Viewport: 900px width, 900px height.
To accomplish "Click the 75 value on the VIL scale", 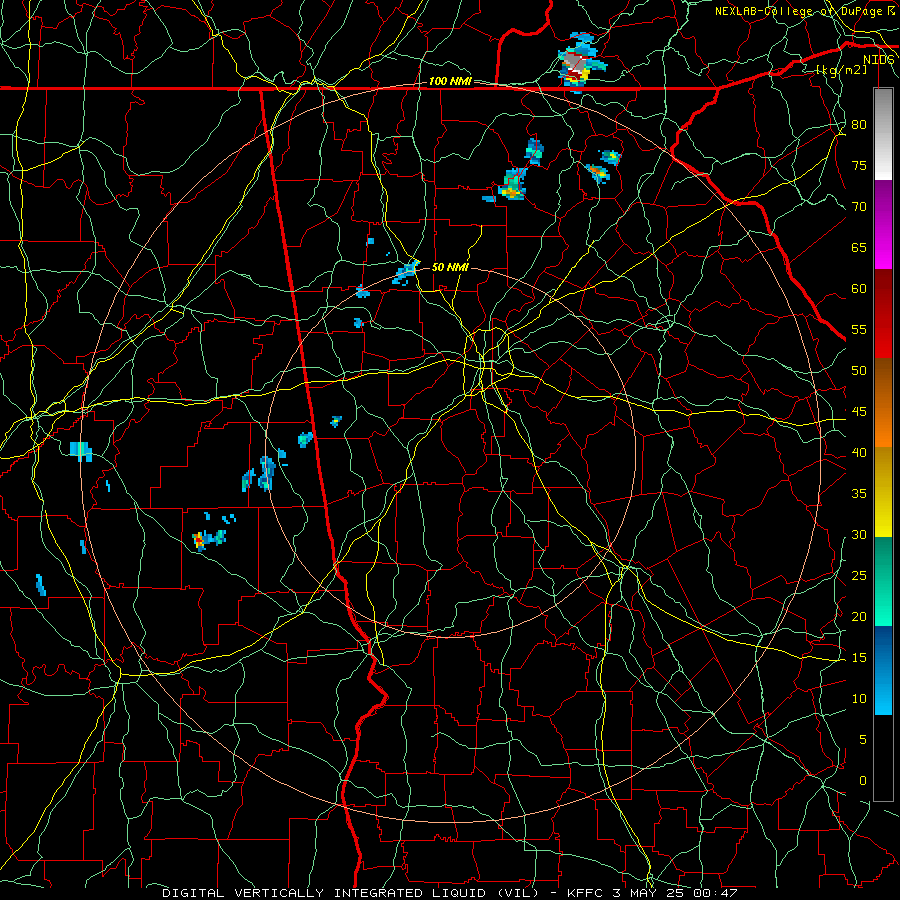I will (859, 166).
